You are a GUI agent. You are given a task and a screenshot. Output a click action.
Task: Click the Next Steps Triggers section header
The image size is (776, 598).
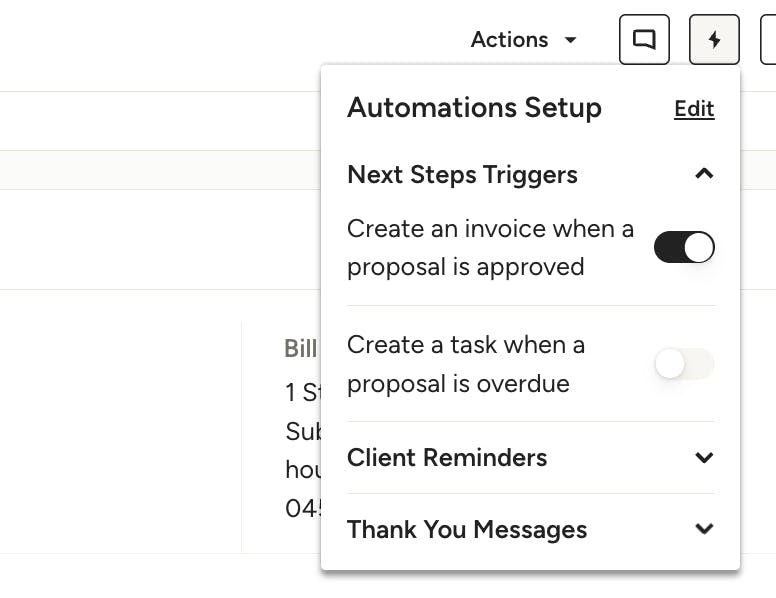[531, 174]
